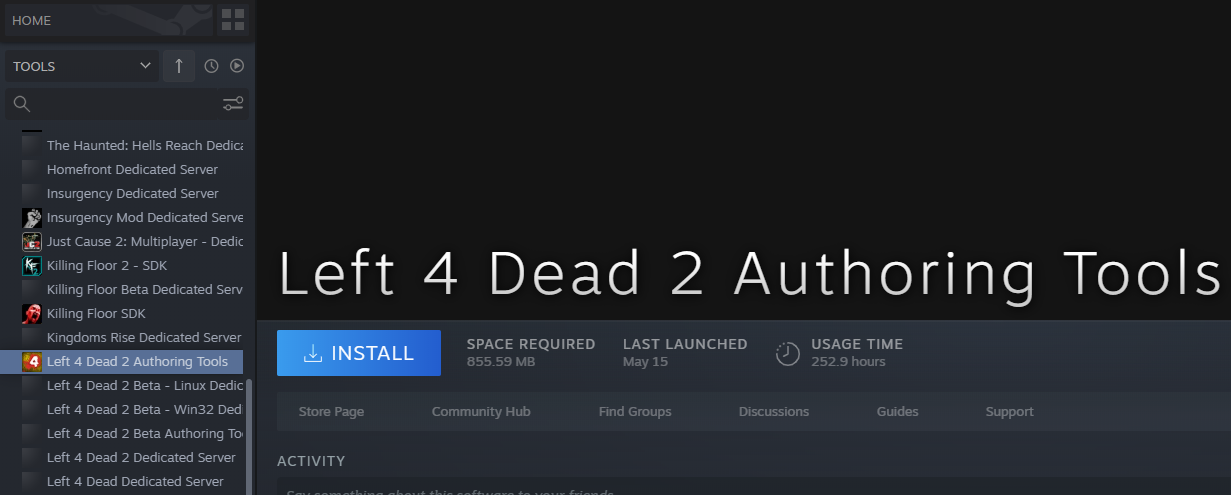Image resolution: width=1231 pixels, height=495 pixels.
Task: Click the Left 4 Dead 2 Authoring Tools title
Action: click(x=749, y=272)
